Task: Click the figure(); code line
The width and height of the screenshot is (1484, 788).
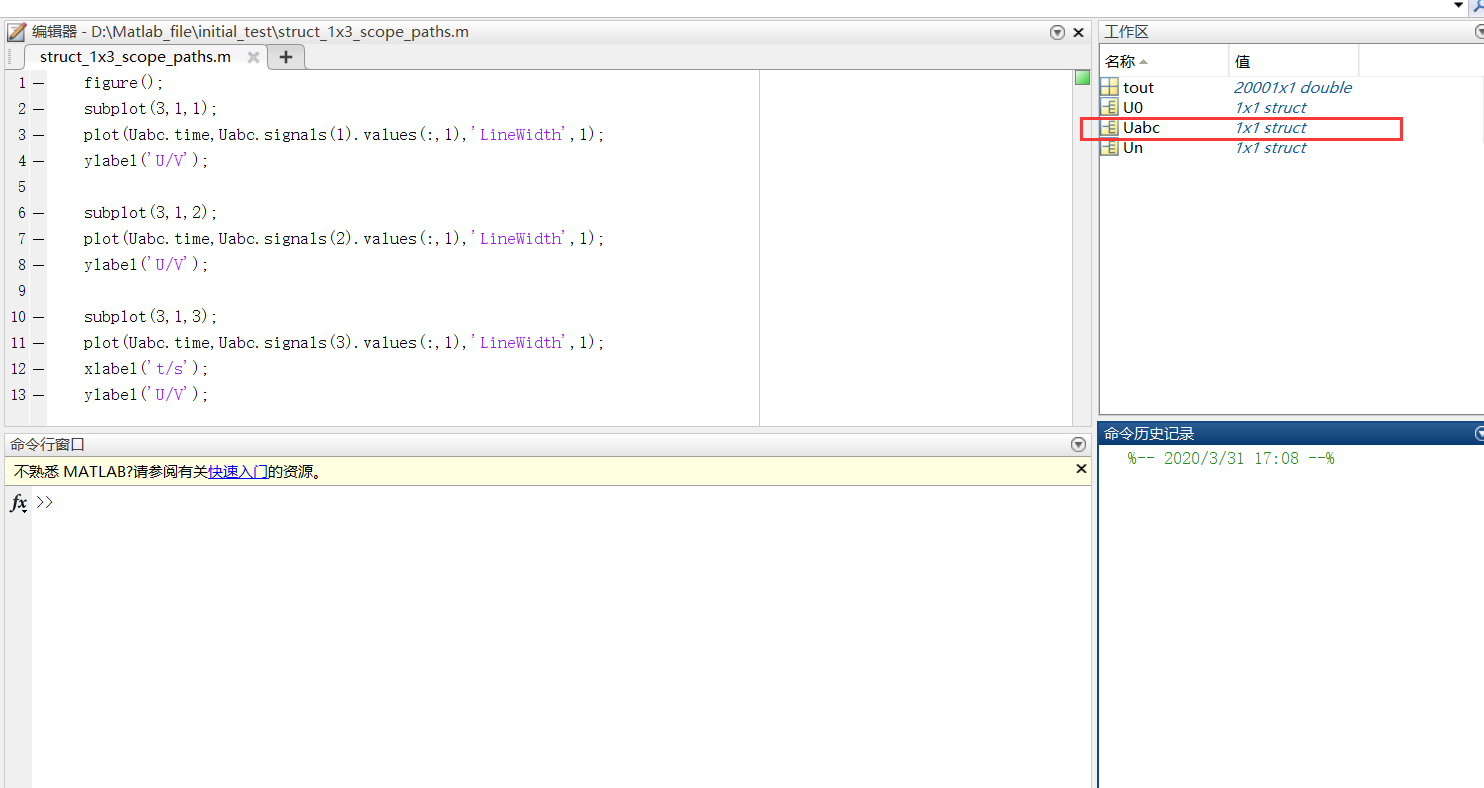Action: point(123,83)
